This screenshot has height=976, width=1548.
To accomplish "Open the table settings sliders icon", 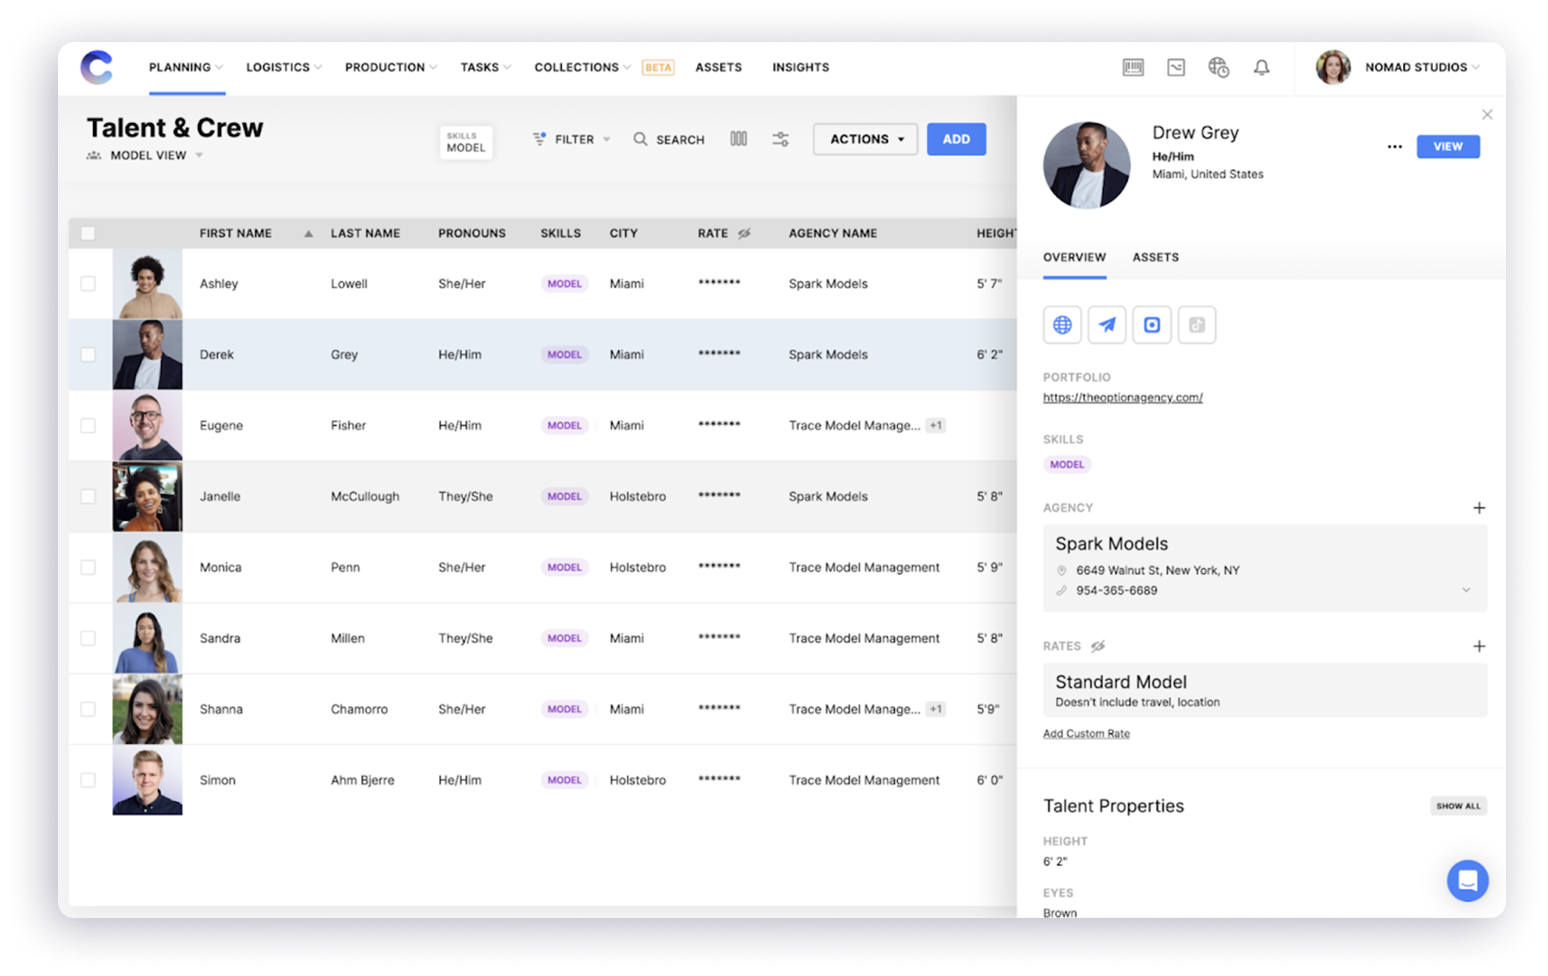I will point(781,139).
